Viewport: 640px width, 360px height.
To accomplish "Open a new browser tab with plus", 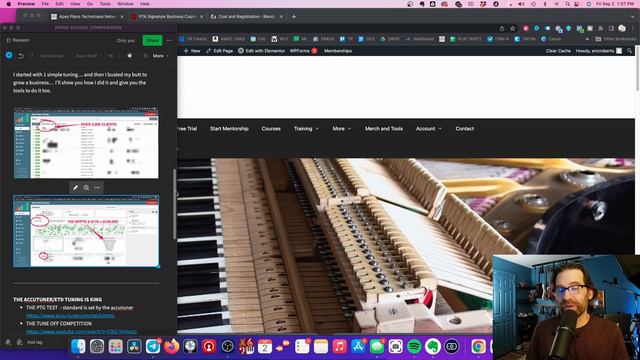I will tap(294, 17).
